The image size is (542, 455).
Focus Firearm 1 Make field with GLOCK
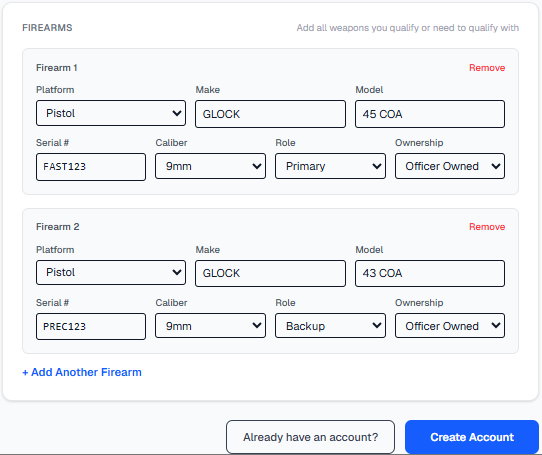click(x=270, y=114)
